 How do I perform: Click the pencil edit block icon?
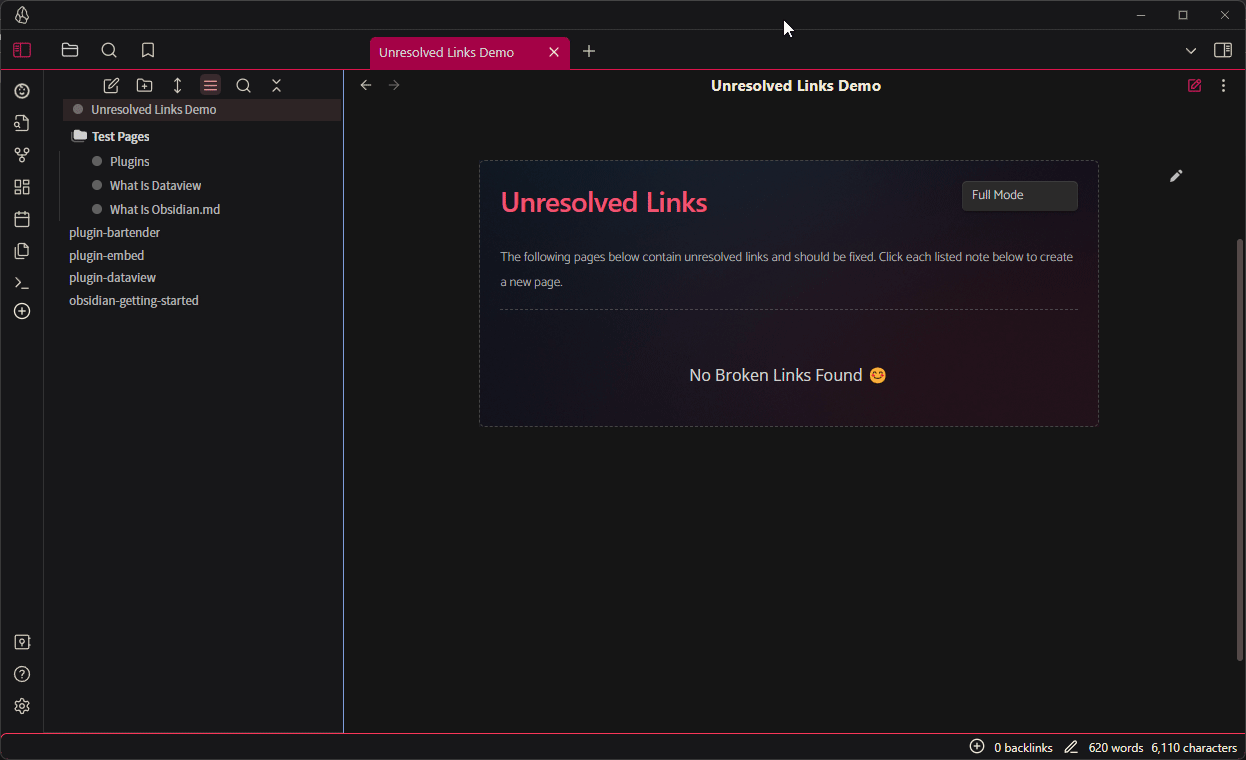coord(1176,176)
